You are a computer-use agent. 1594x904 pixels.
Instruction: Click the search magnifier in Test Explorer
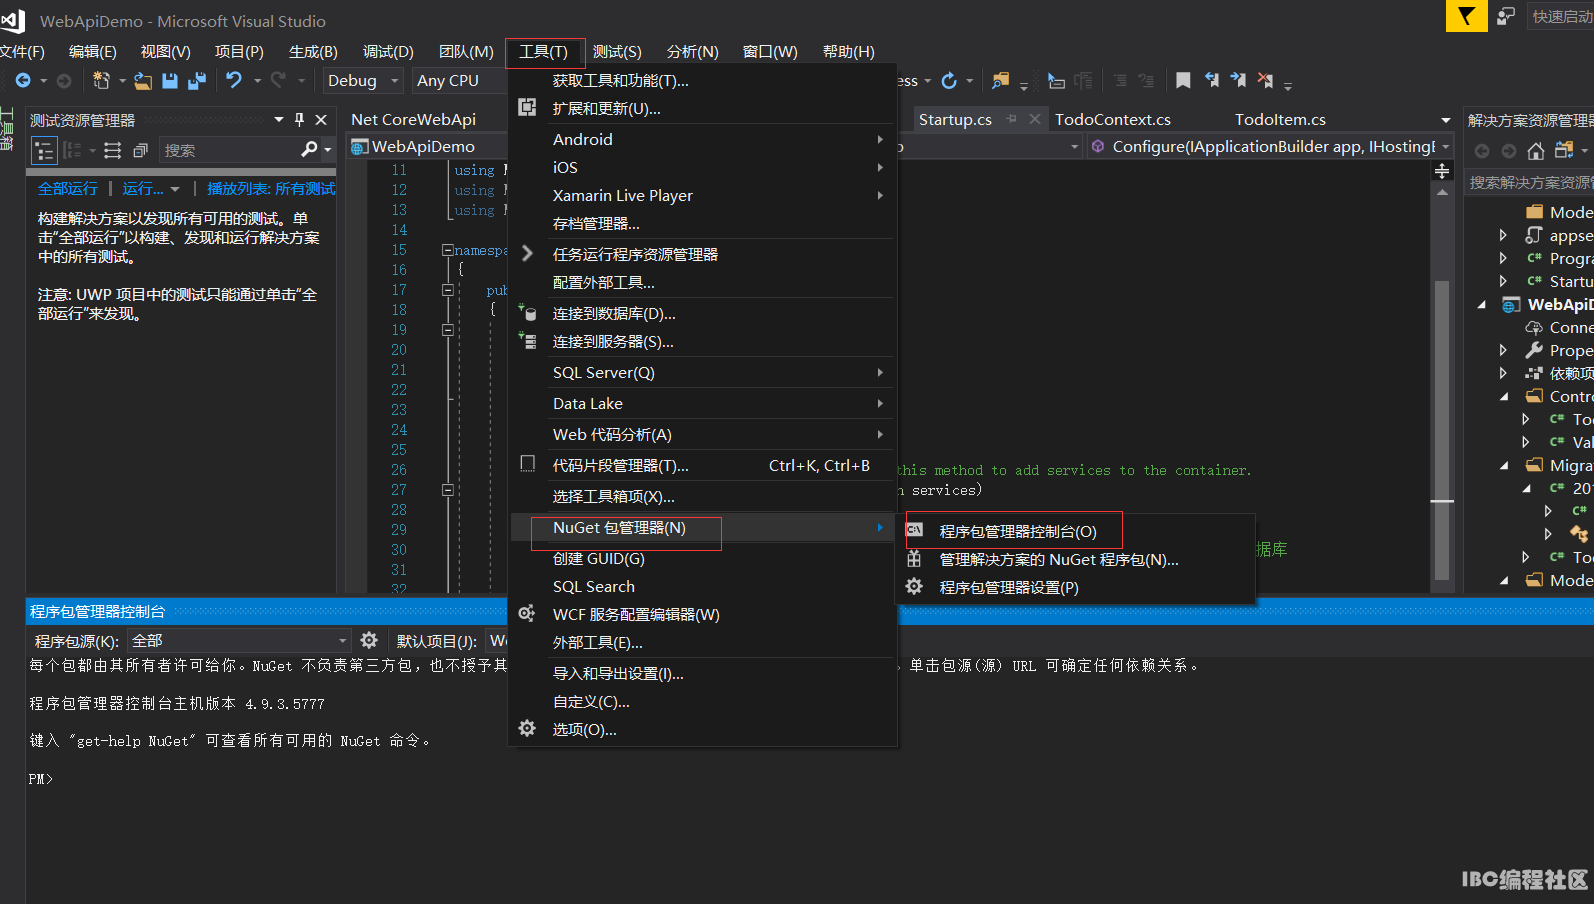(x=310, y=150)
